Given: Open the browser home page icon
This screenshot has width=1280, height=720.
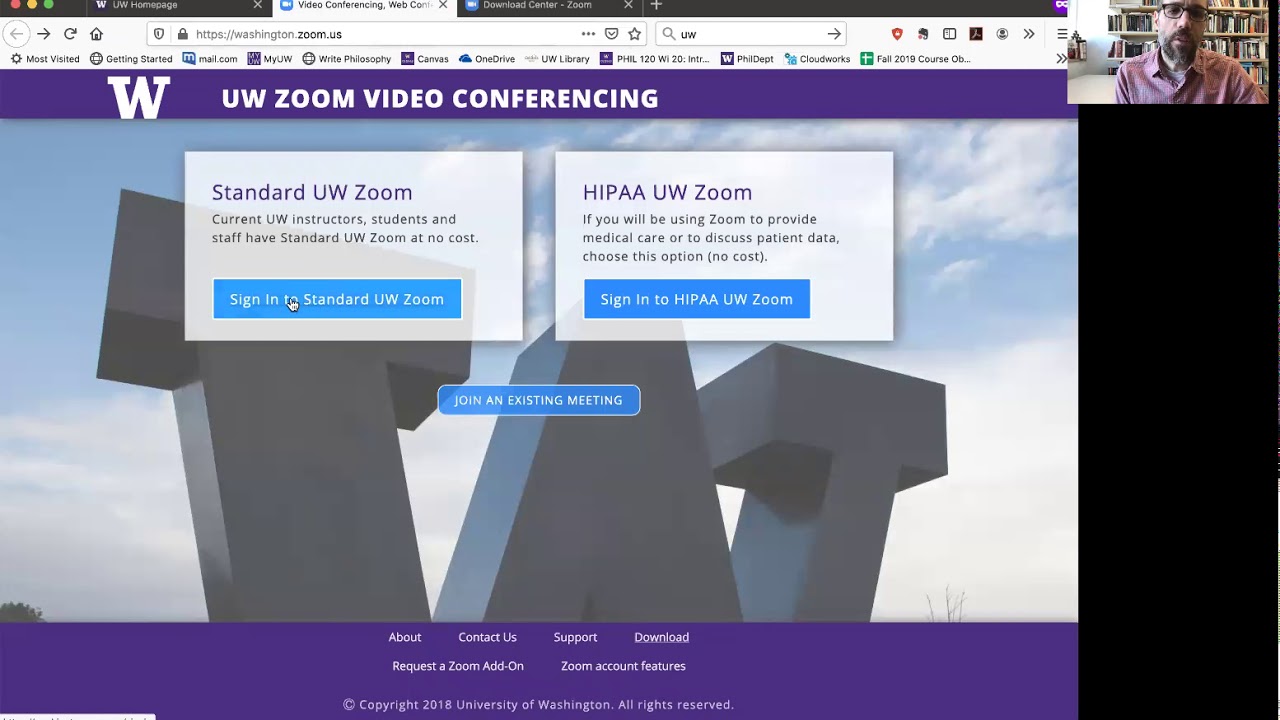Looking at the screenshot, I should pyautogui.click(x=96, y=34).
